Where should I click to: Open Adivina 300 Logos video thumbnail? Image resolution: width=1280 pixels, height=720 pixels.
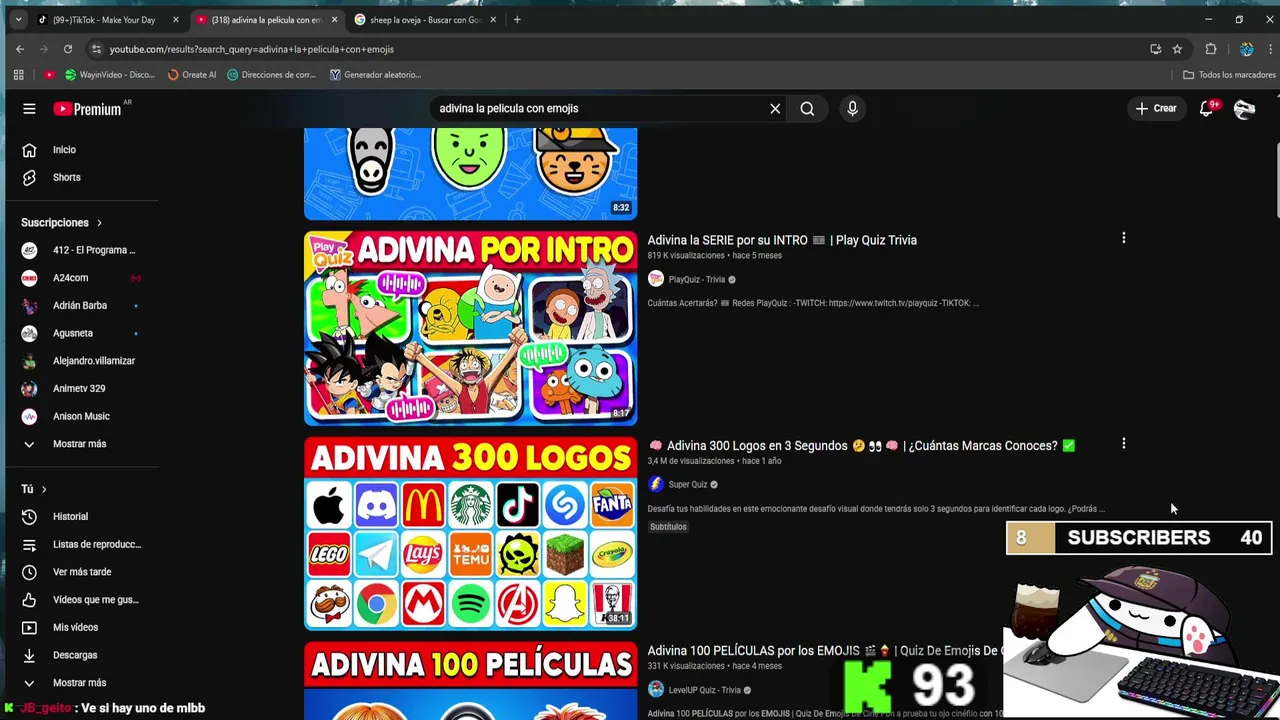coord(470,533)
